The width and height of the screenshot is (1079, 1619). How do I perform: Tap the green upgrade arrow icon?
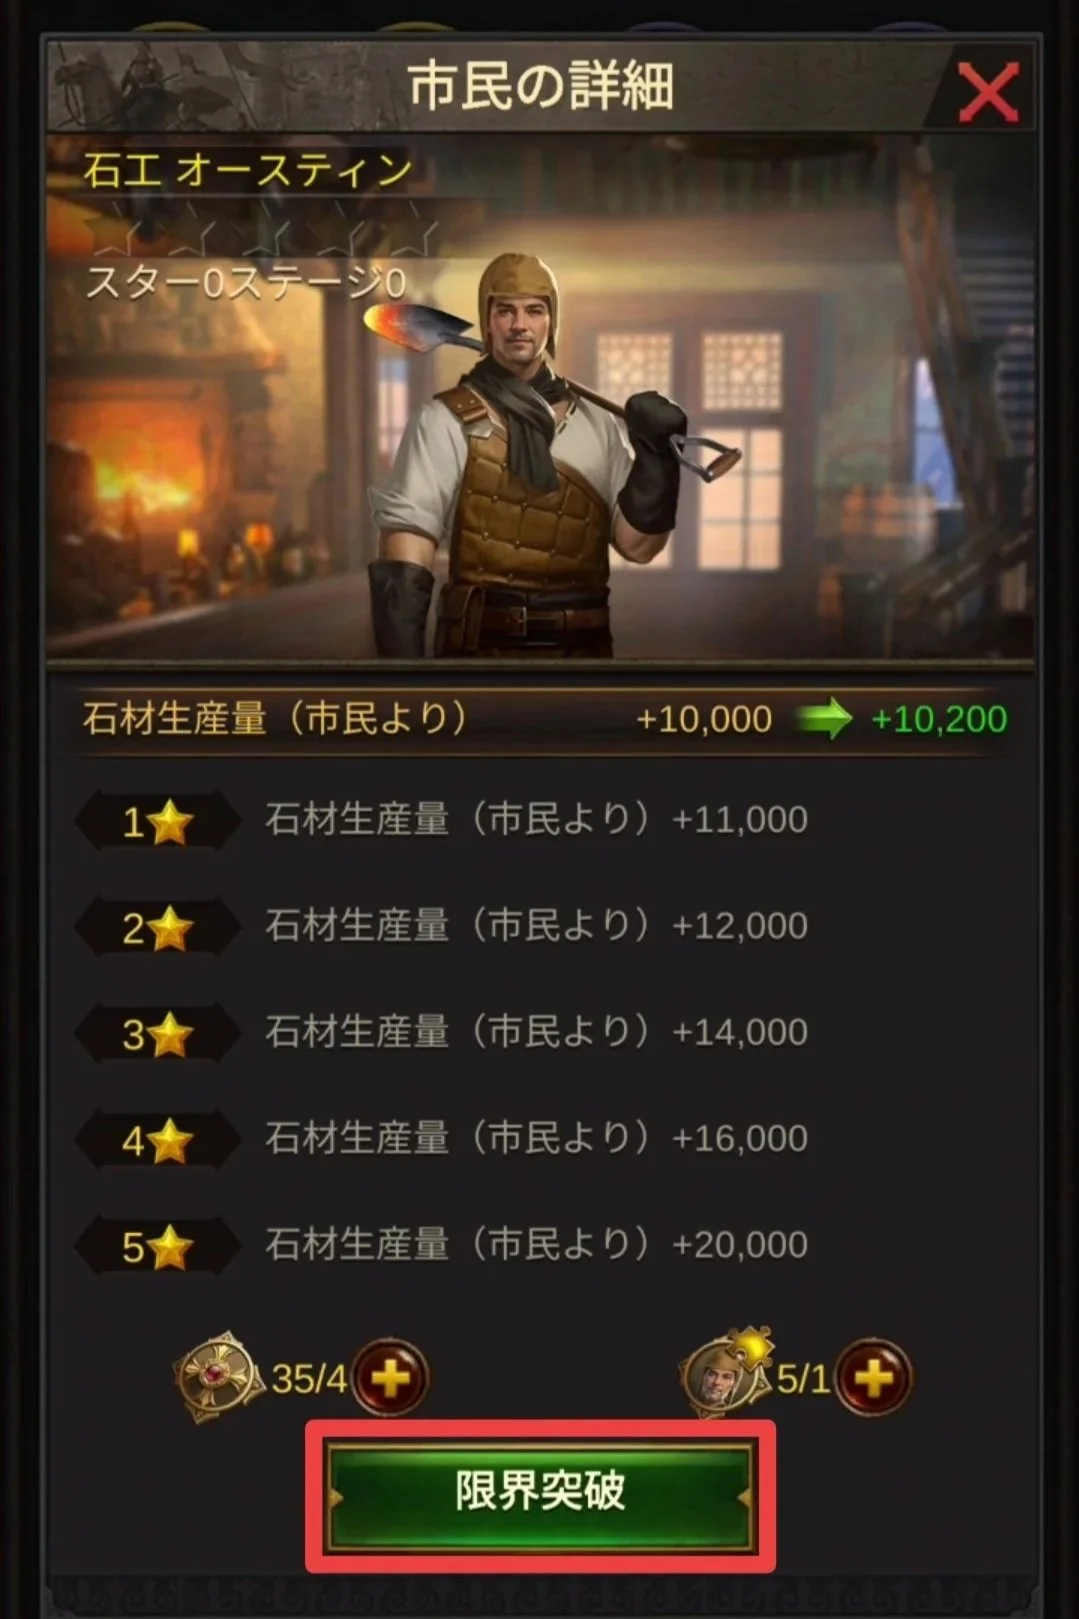[823, 719]
